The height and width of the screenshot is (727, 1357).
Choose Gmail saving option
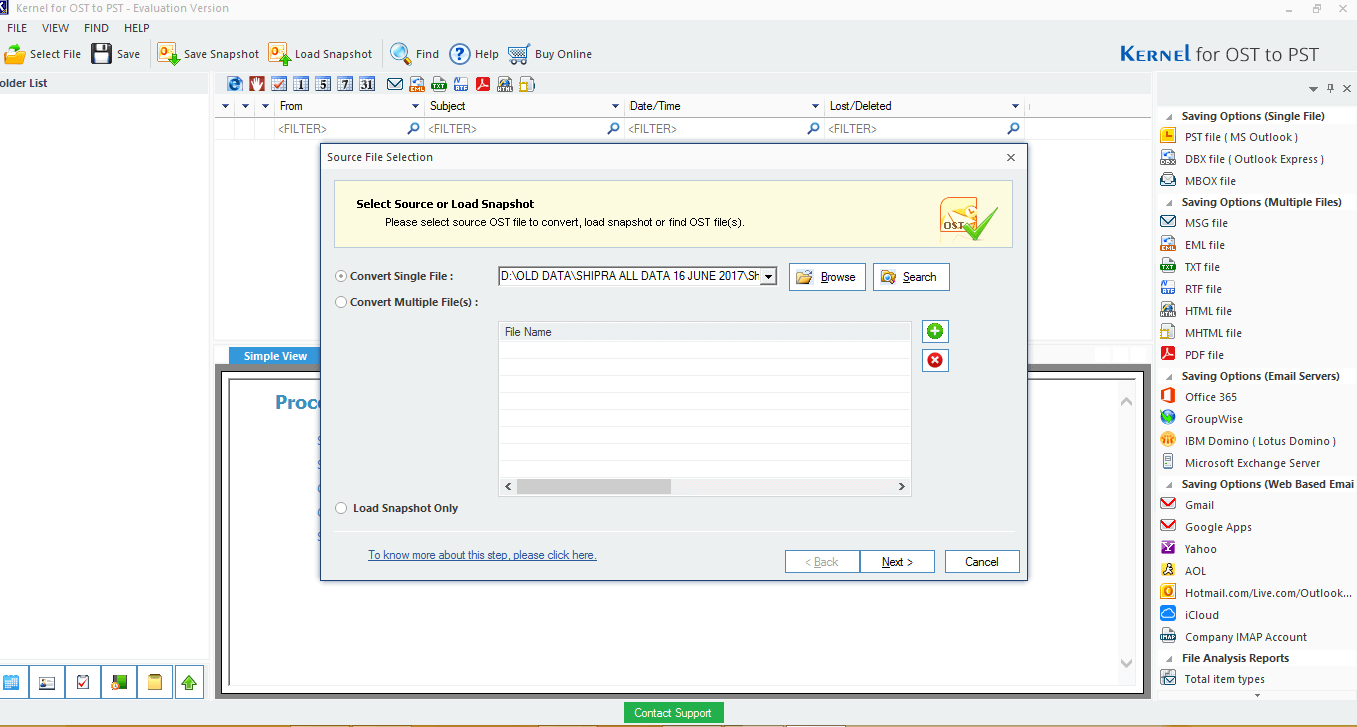pyautogui.click(x=1199, y=505)
